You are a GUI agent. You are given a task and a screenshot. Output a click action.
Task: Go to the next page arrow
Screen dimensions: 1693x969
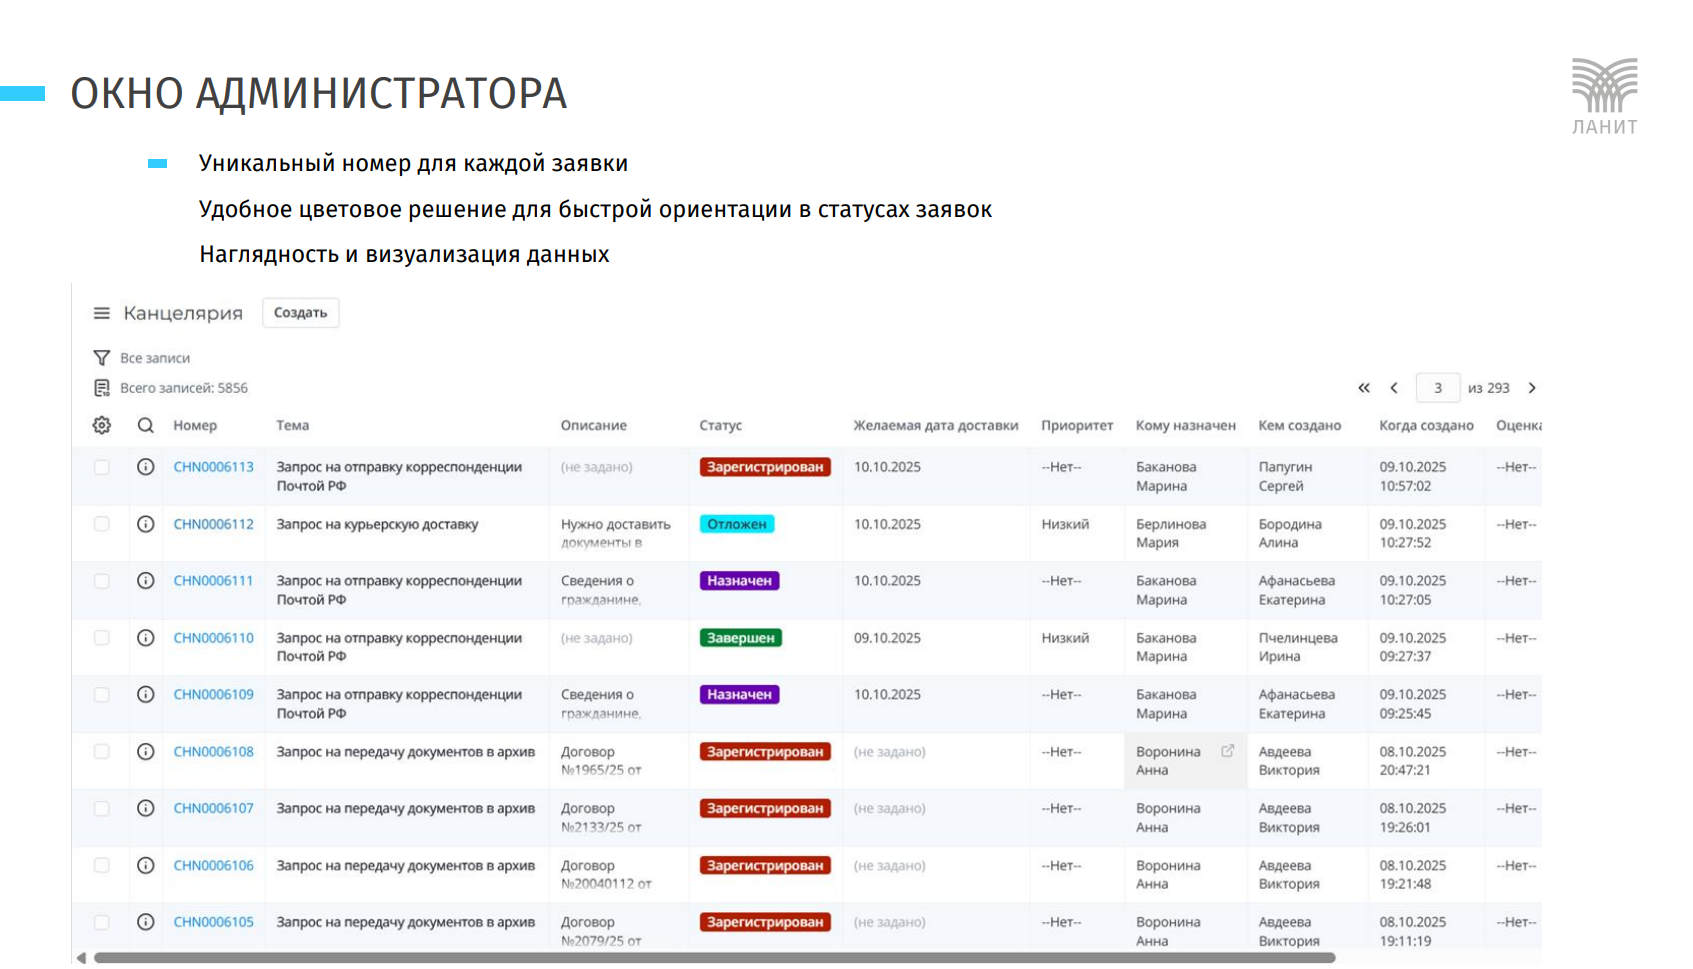click(x=1531, y=388)
